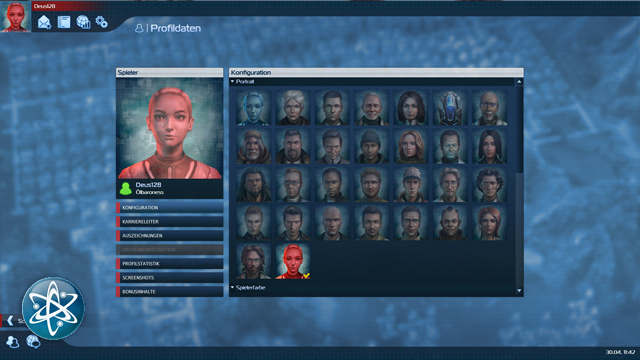Select the mohawk man portrait

pos(450,223)
